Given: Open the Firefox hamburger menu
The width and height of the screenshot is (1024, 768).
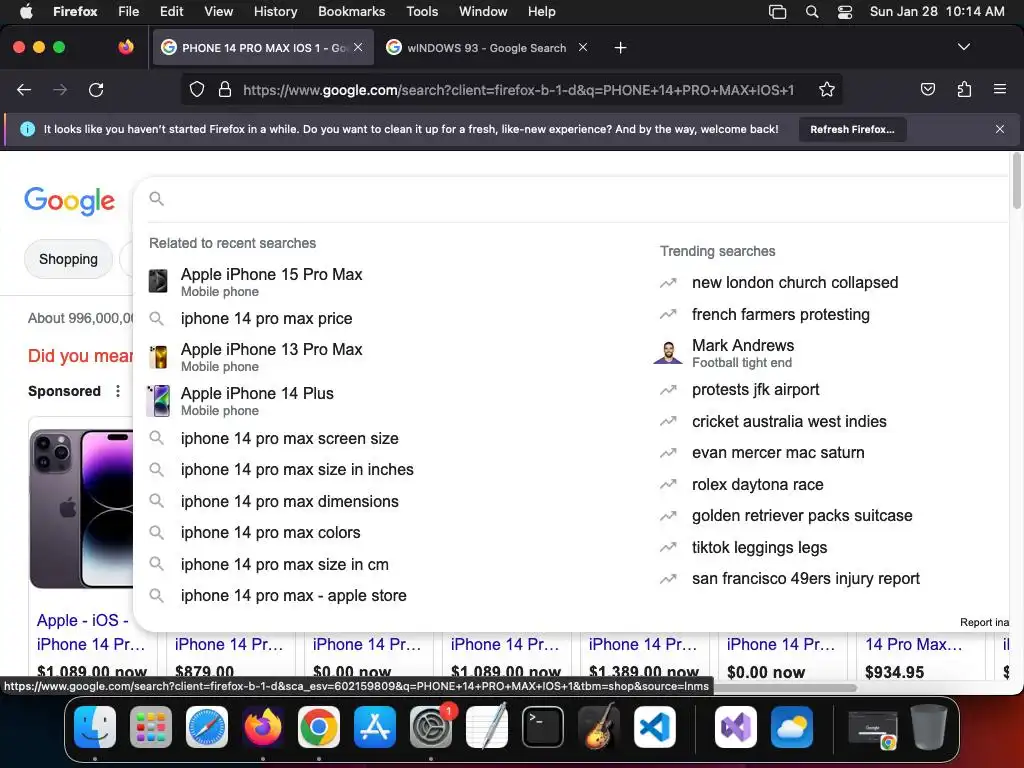Looking at the screenshot, I should (x=1000, y=89).
